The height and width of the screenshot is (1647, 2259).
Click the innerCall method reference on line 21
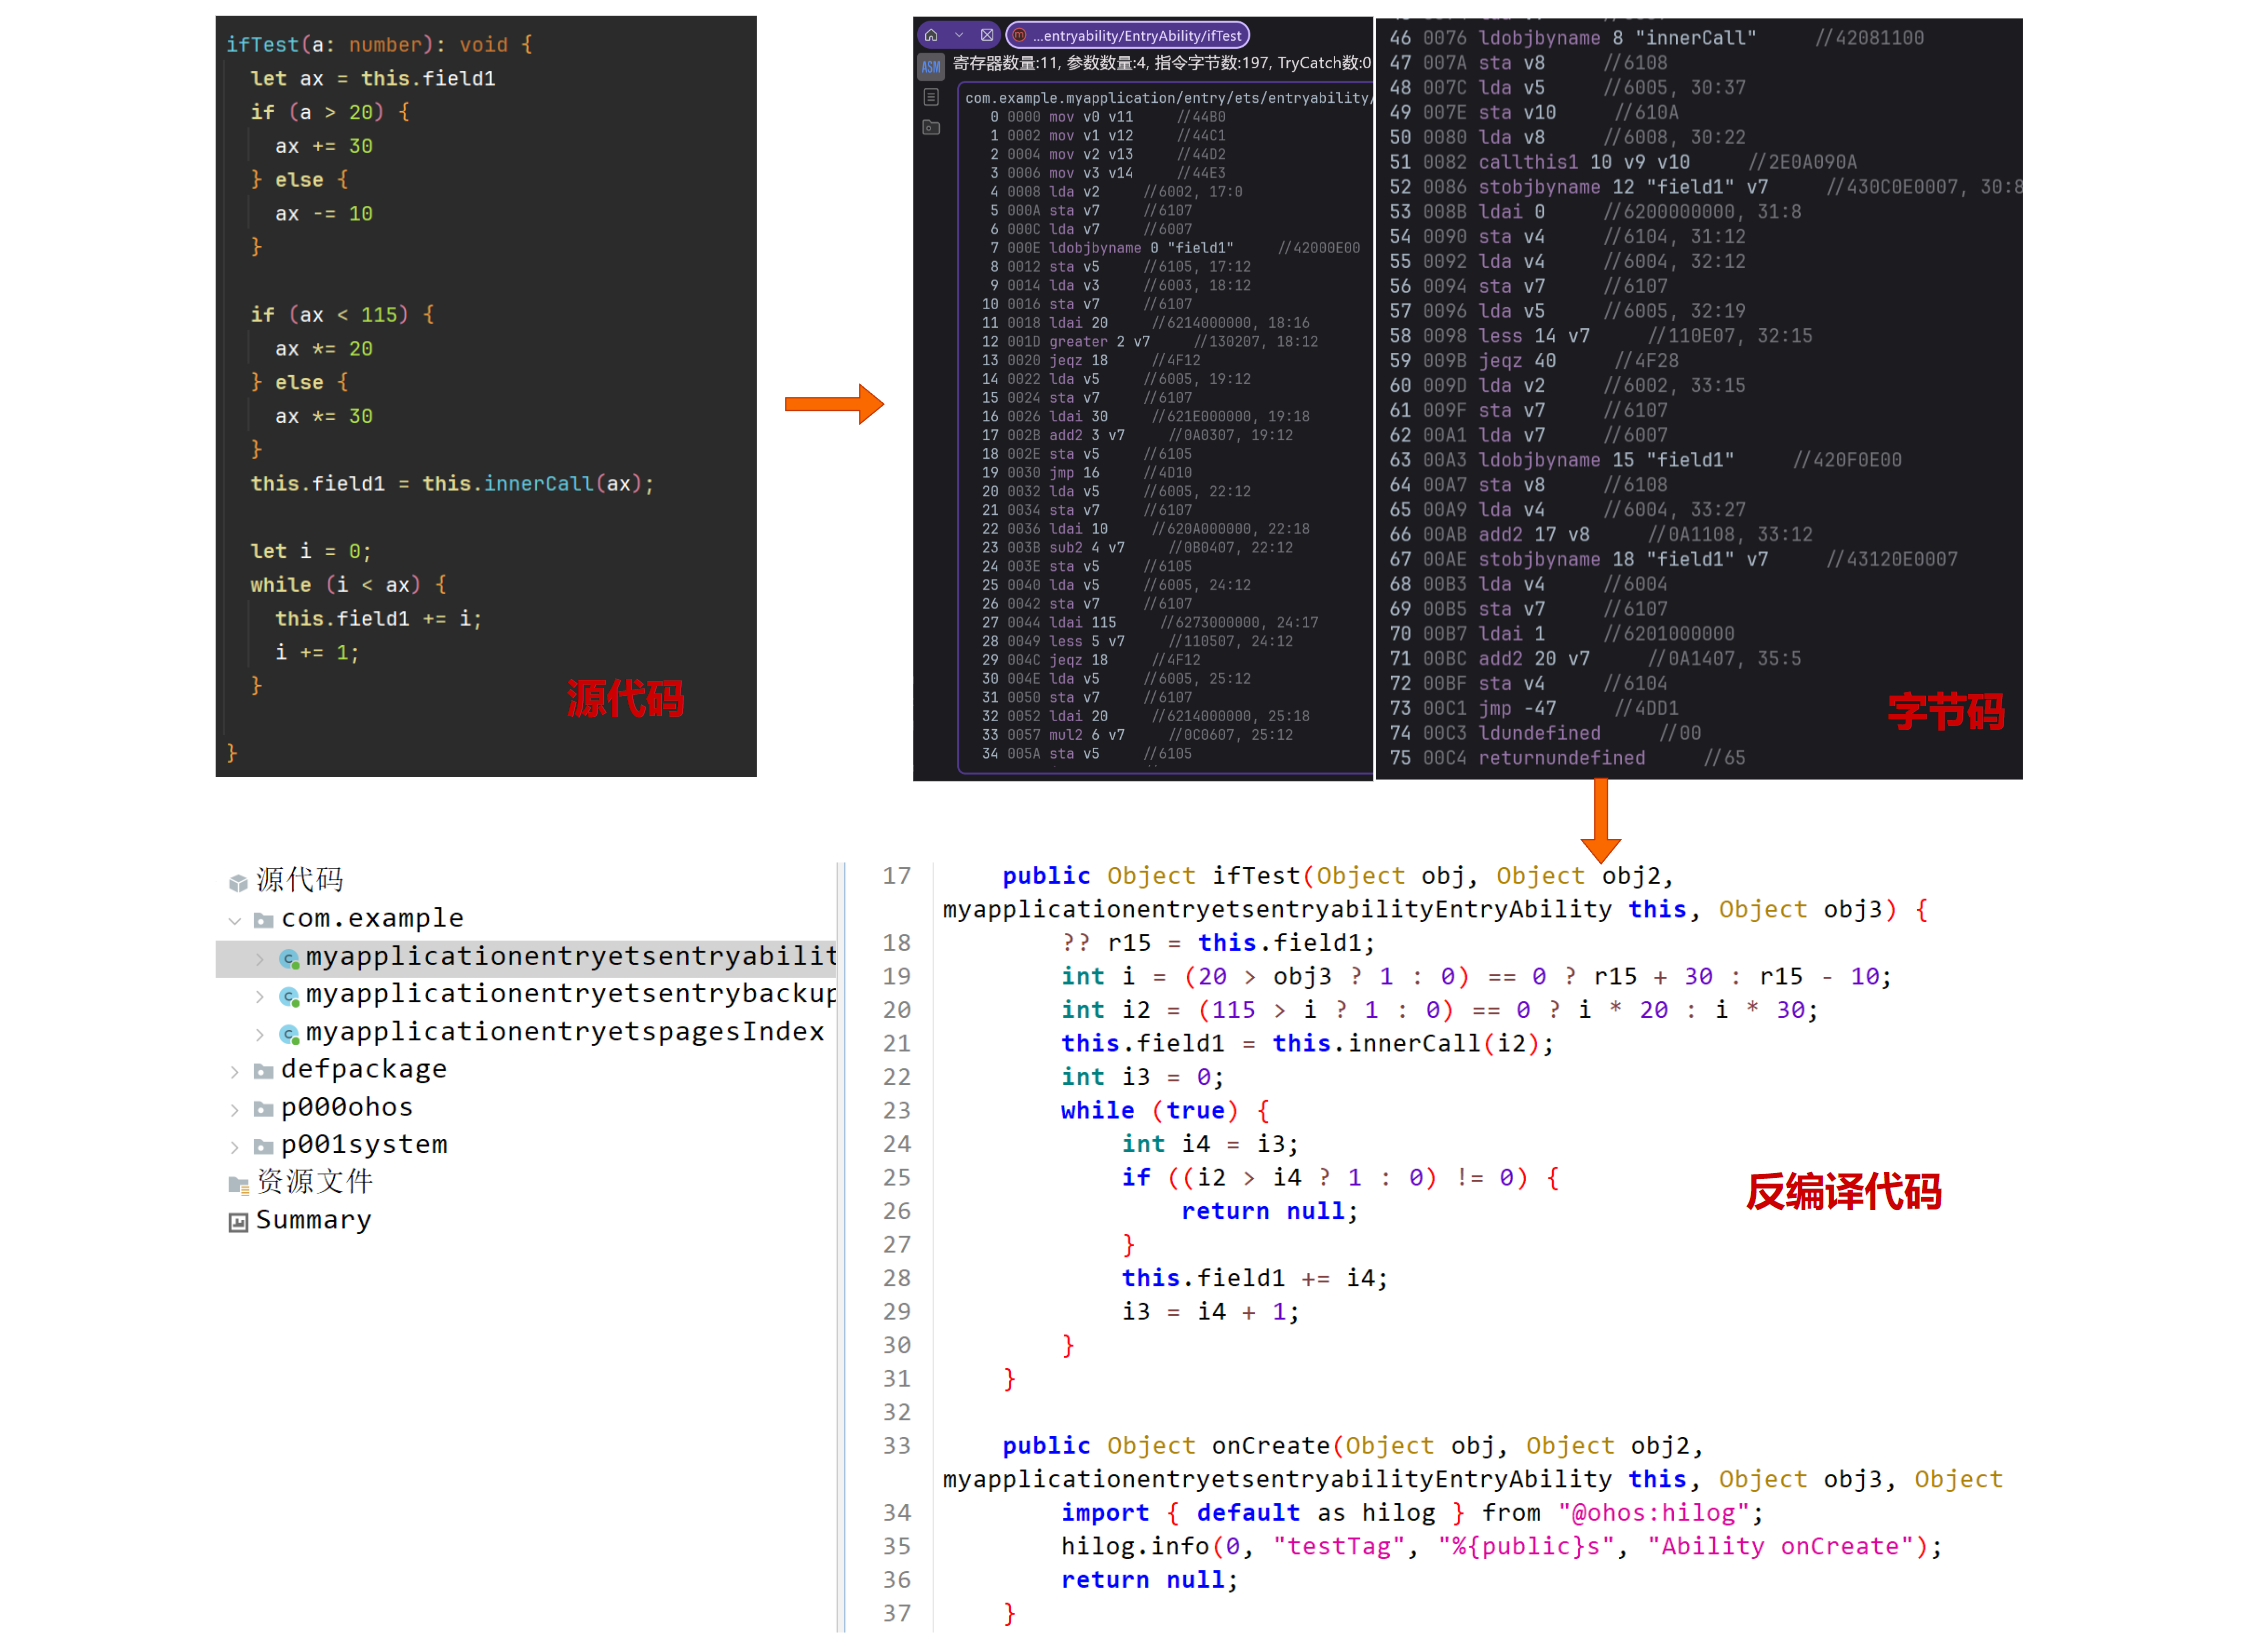click(1412, 1044)
